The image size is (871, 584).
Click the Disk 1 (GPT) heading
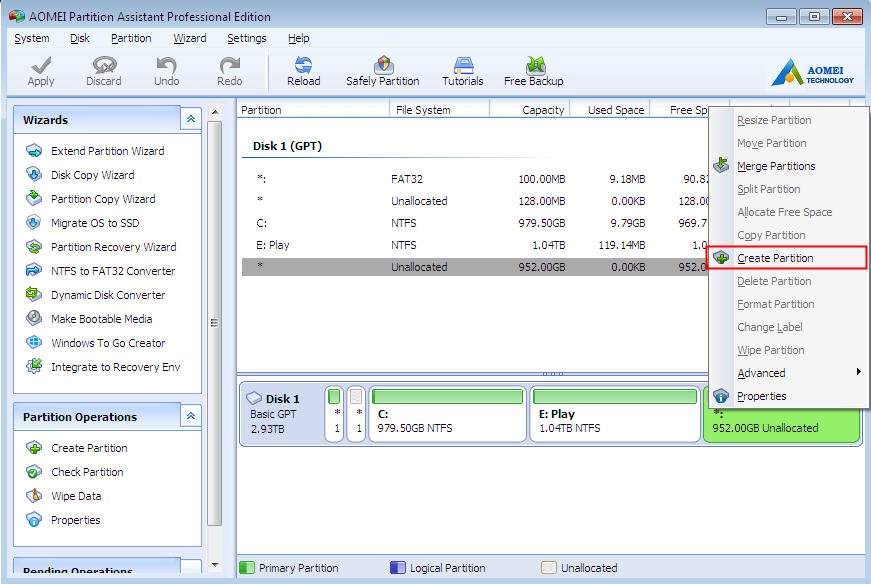coord(287,146)
